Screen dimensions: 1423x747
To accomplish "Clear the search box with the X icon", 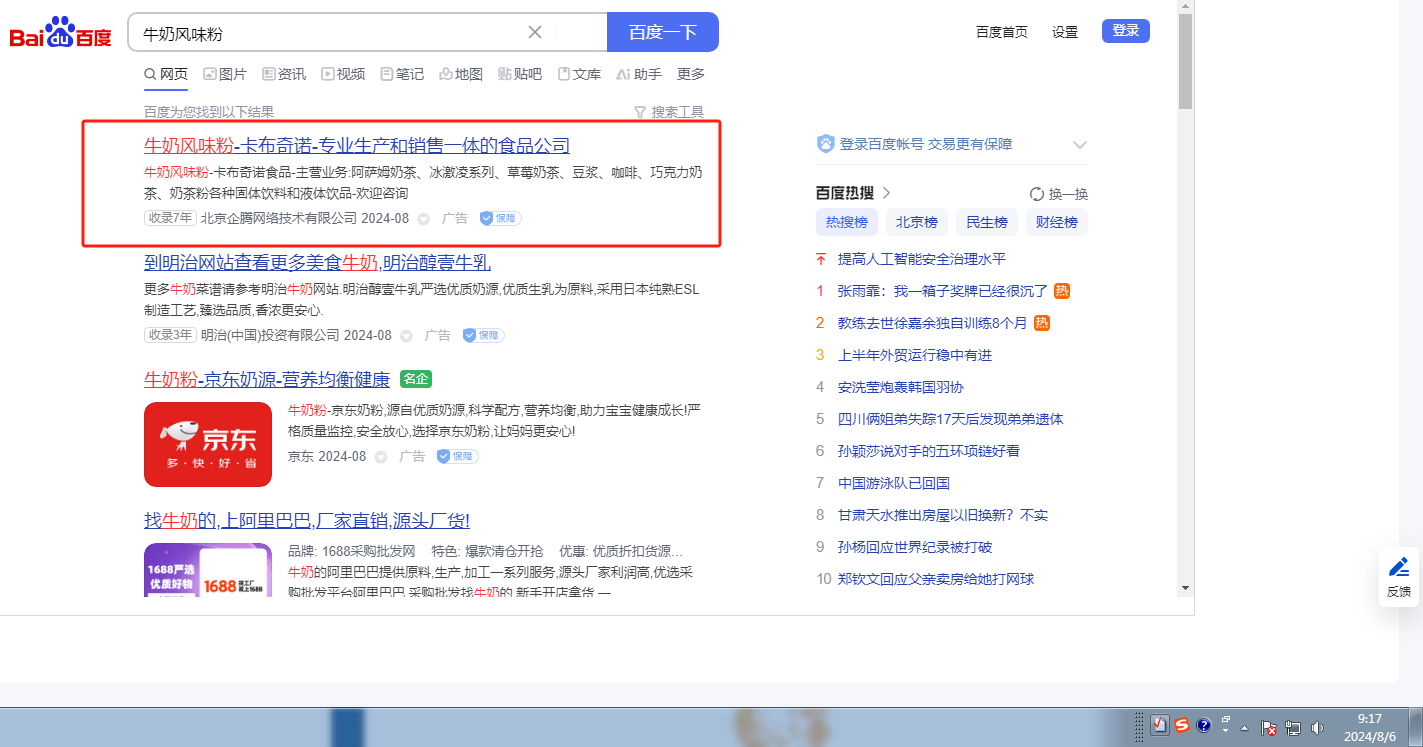I will (x=535, y=32).
